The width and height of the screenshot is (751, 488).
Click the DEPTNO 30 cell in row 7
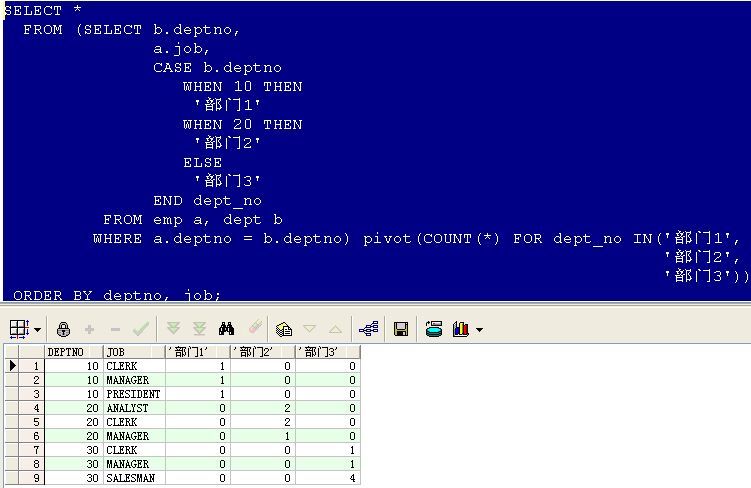[x=73, y=450]
